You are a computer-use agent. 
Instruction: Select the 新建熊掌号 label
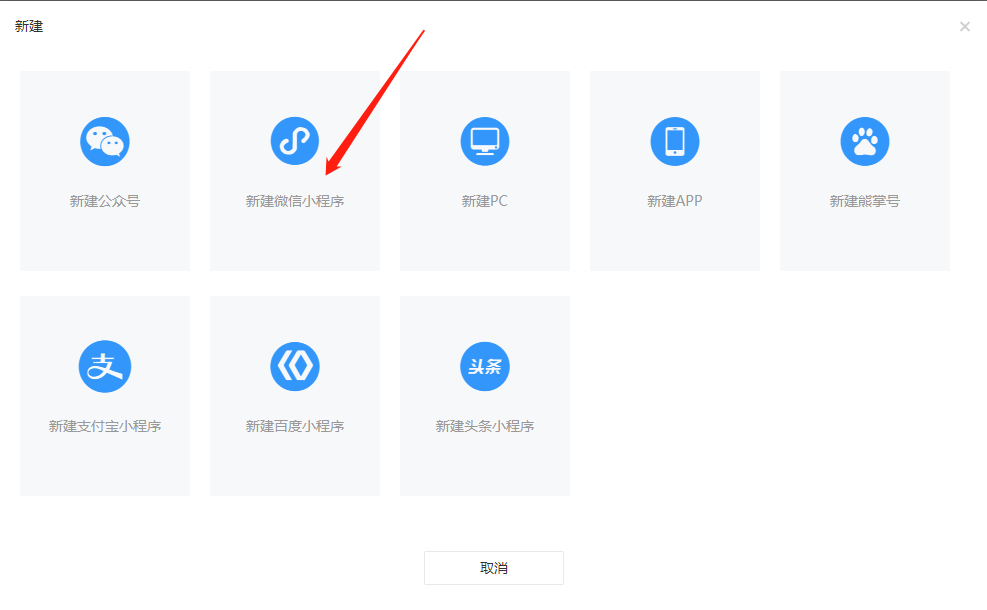point(865,201)
